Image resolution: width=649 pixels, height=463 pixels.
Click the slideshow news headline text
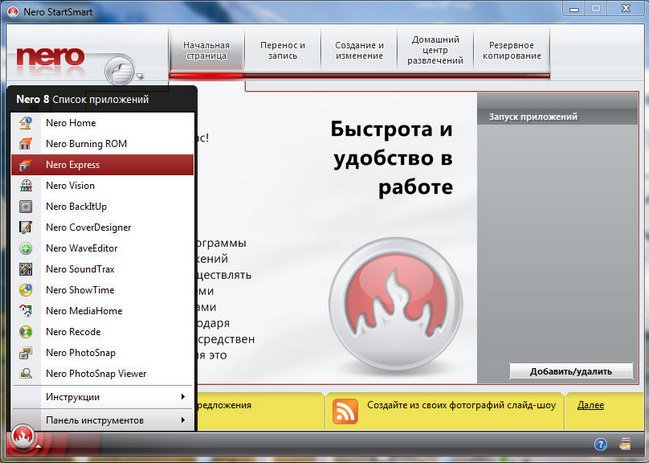click(461, 405)
